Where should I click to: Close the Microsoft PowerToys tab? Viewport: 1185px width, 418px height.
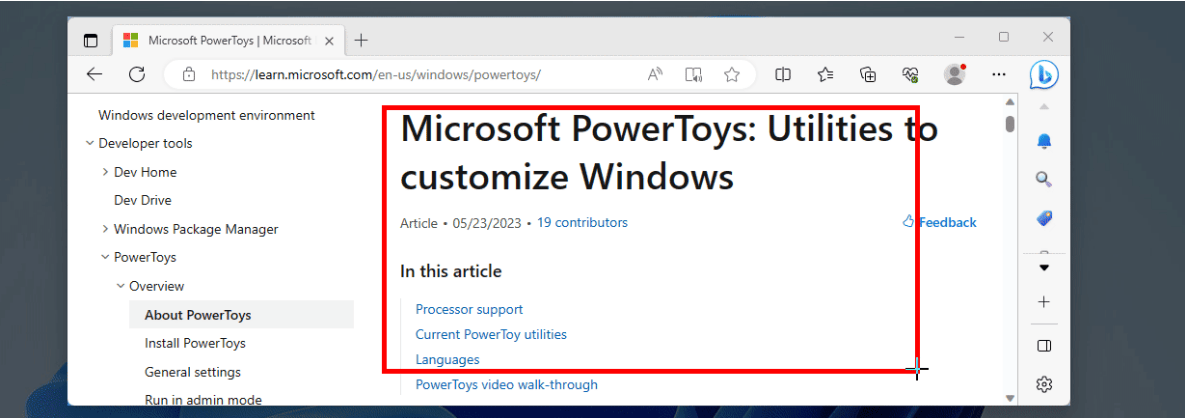(329, 41)
